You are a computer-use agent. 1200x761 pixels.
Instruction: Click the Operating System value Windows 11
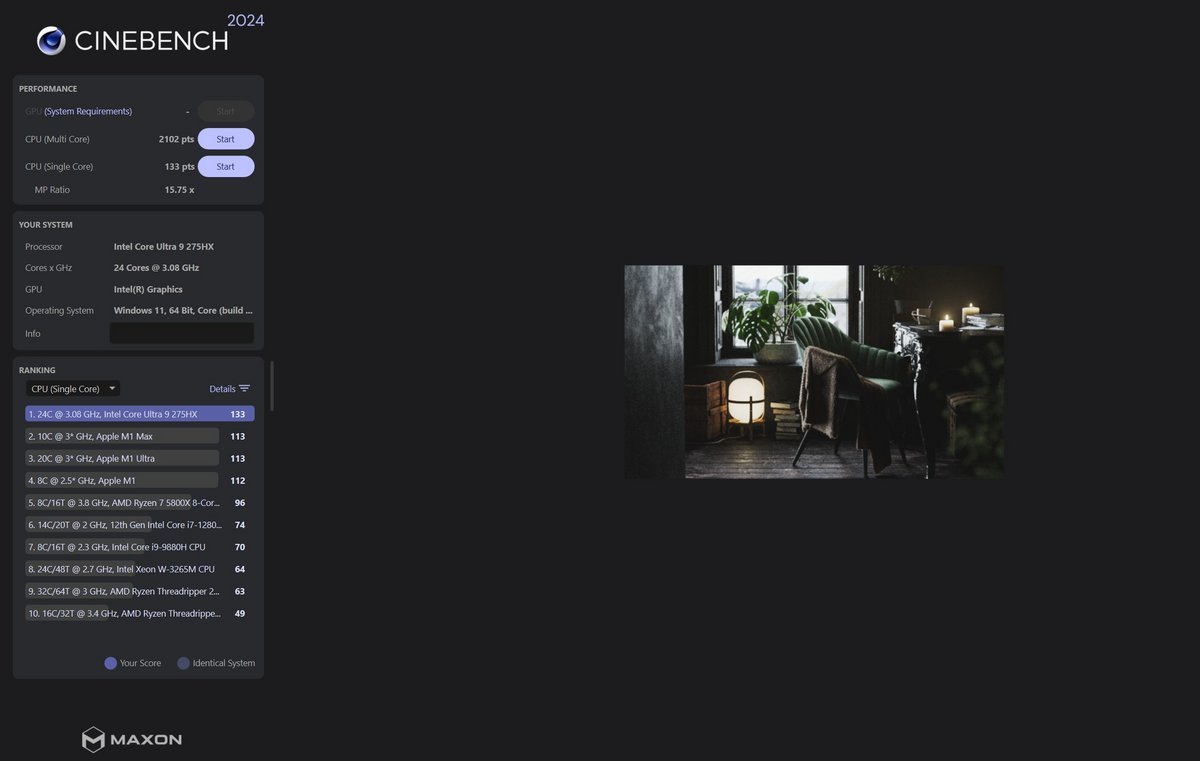[183, 311]
